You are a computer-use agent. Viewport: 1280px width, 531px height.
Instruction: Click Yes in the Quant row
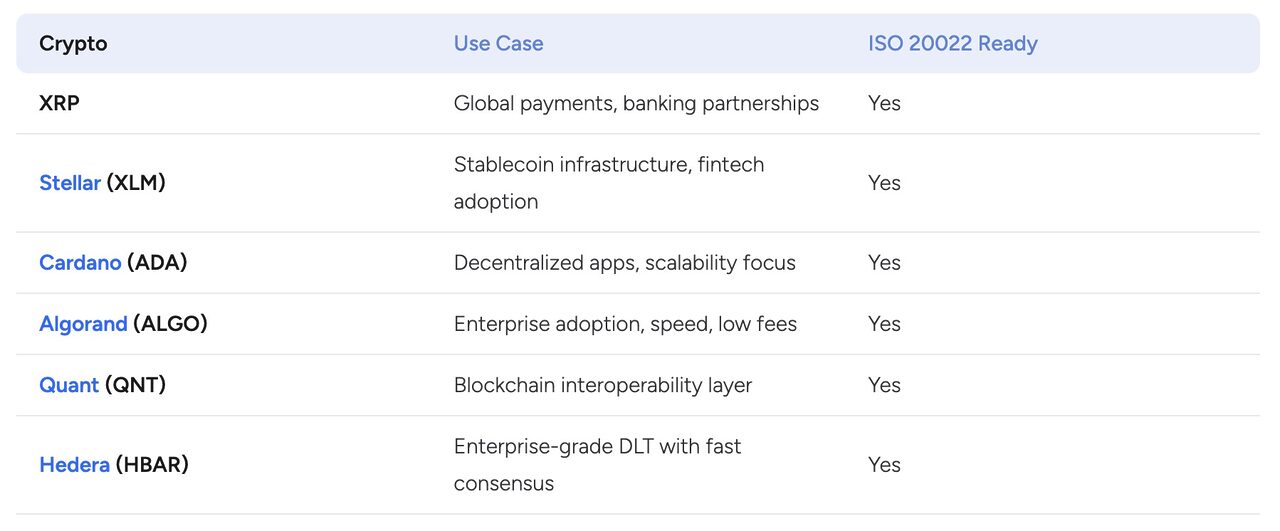pos(884,385)
